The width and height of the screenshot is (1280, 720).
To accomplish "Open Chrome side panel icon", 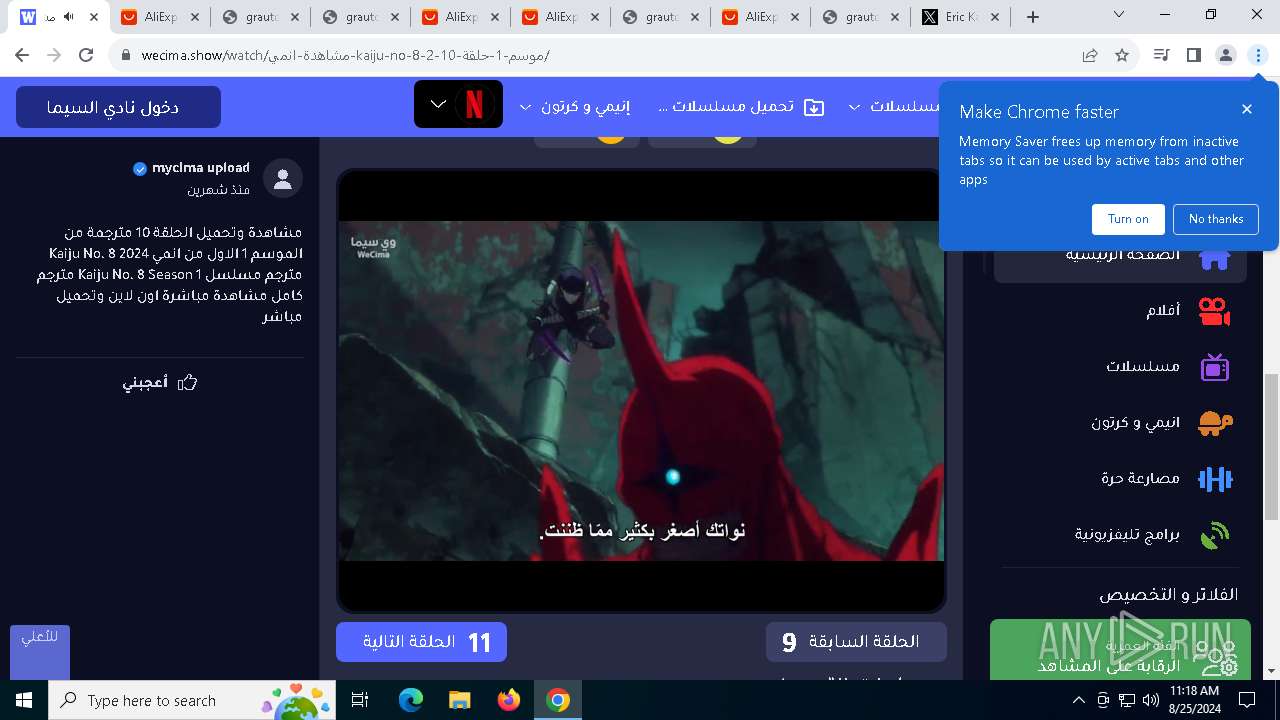I will pyautogui.click(x=1193, y=56).
